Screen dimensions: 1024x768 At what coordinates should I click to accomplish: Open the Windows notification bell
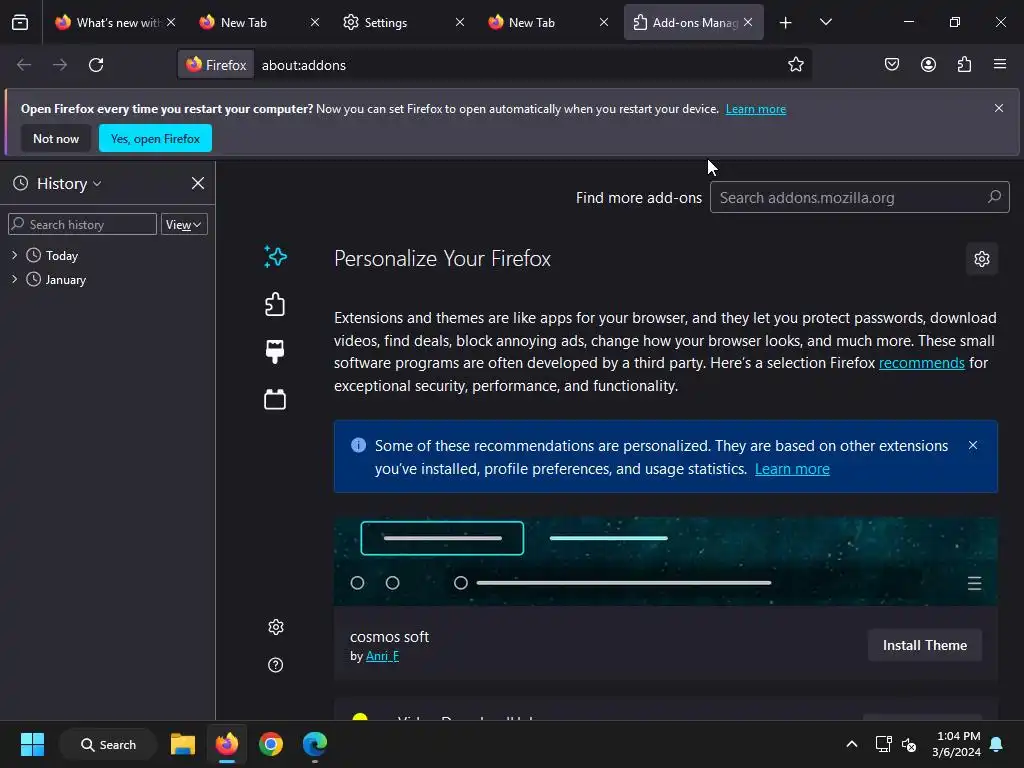pos(997,744)
